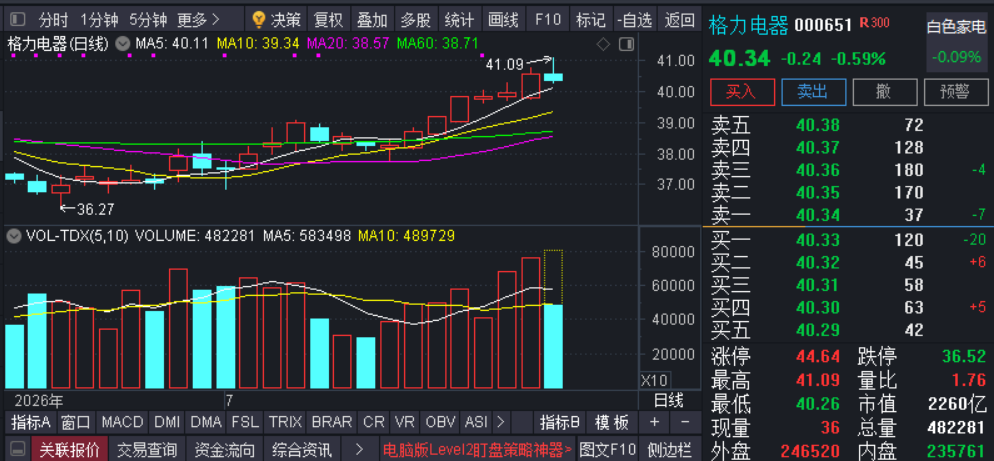Open the 综合资讯 tab
Image resolution: width=994 pixels, height=461 pixels.
coord(302,450)
